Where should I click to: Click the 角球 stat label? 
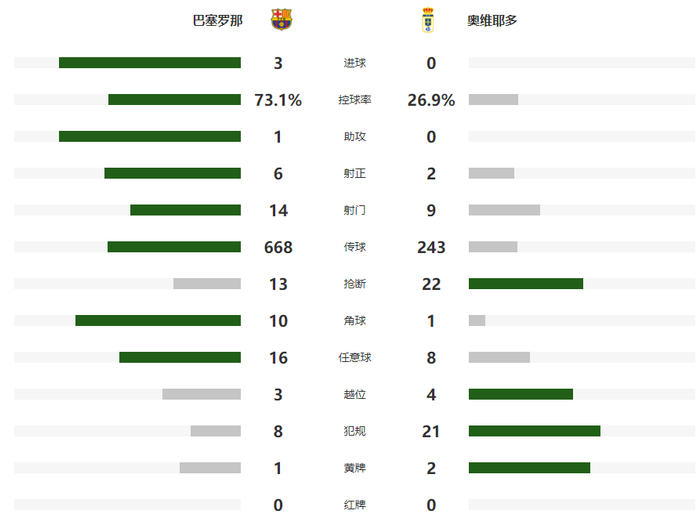coord(354,321)
